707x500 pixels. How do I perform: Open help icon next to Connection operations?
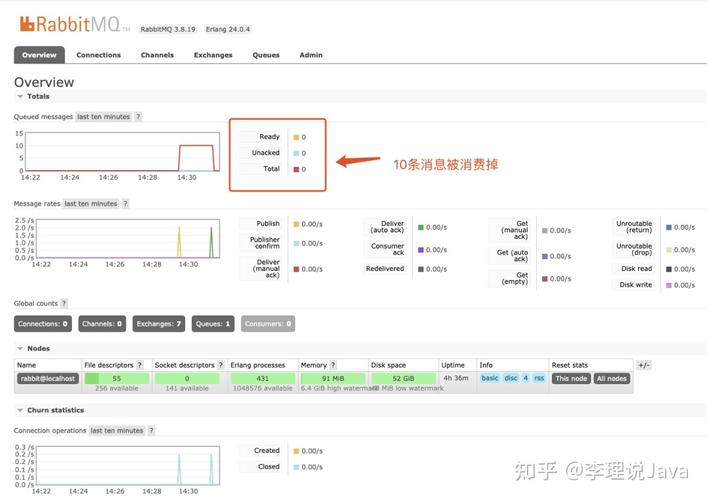pyautogui.click(x=152, y=431)
